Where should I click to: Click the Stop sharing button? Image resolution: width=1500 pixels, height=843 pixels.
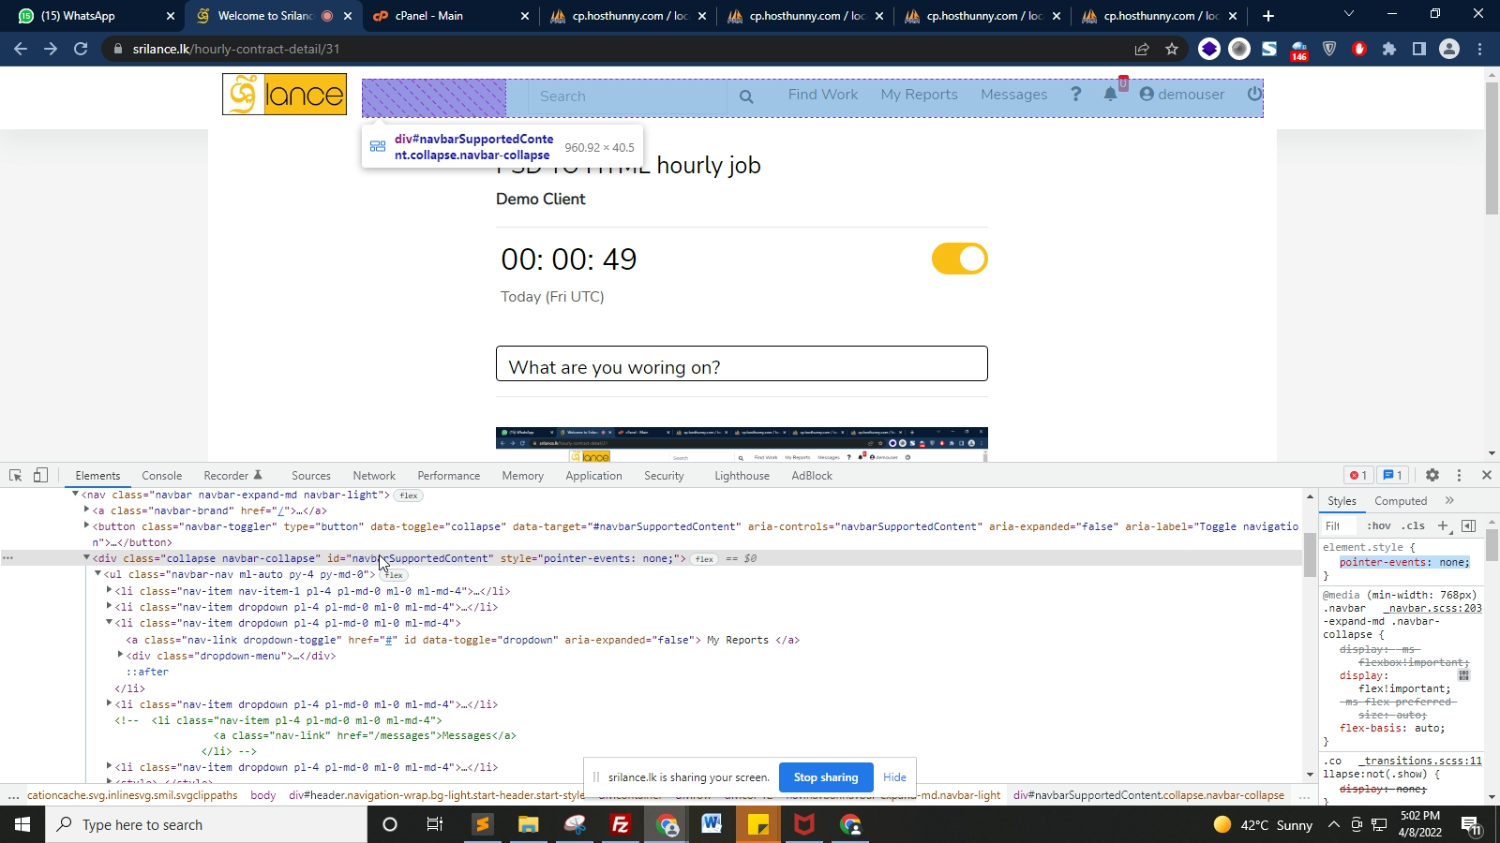coord(825,777)
